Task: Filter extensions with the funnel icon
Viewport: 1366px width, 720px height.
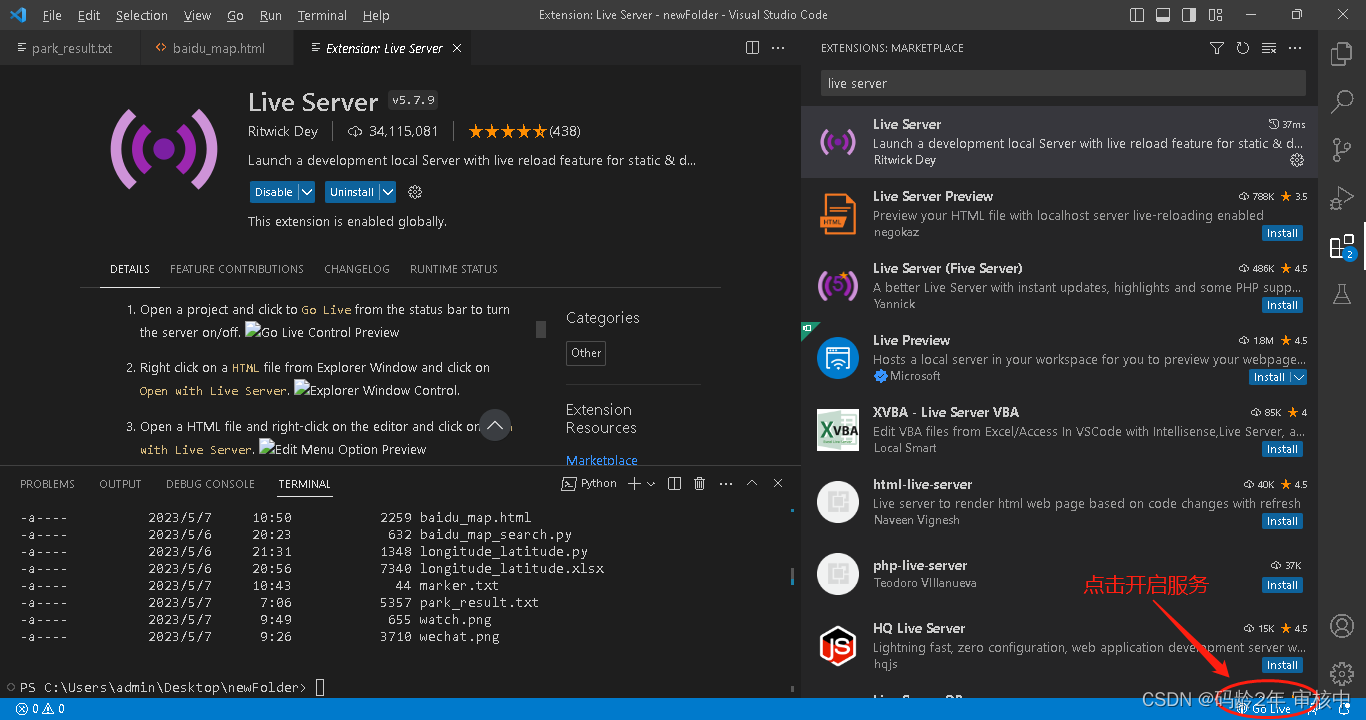Action: tap(1216, 48)
